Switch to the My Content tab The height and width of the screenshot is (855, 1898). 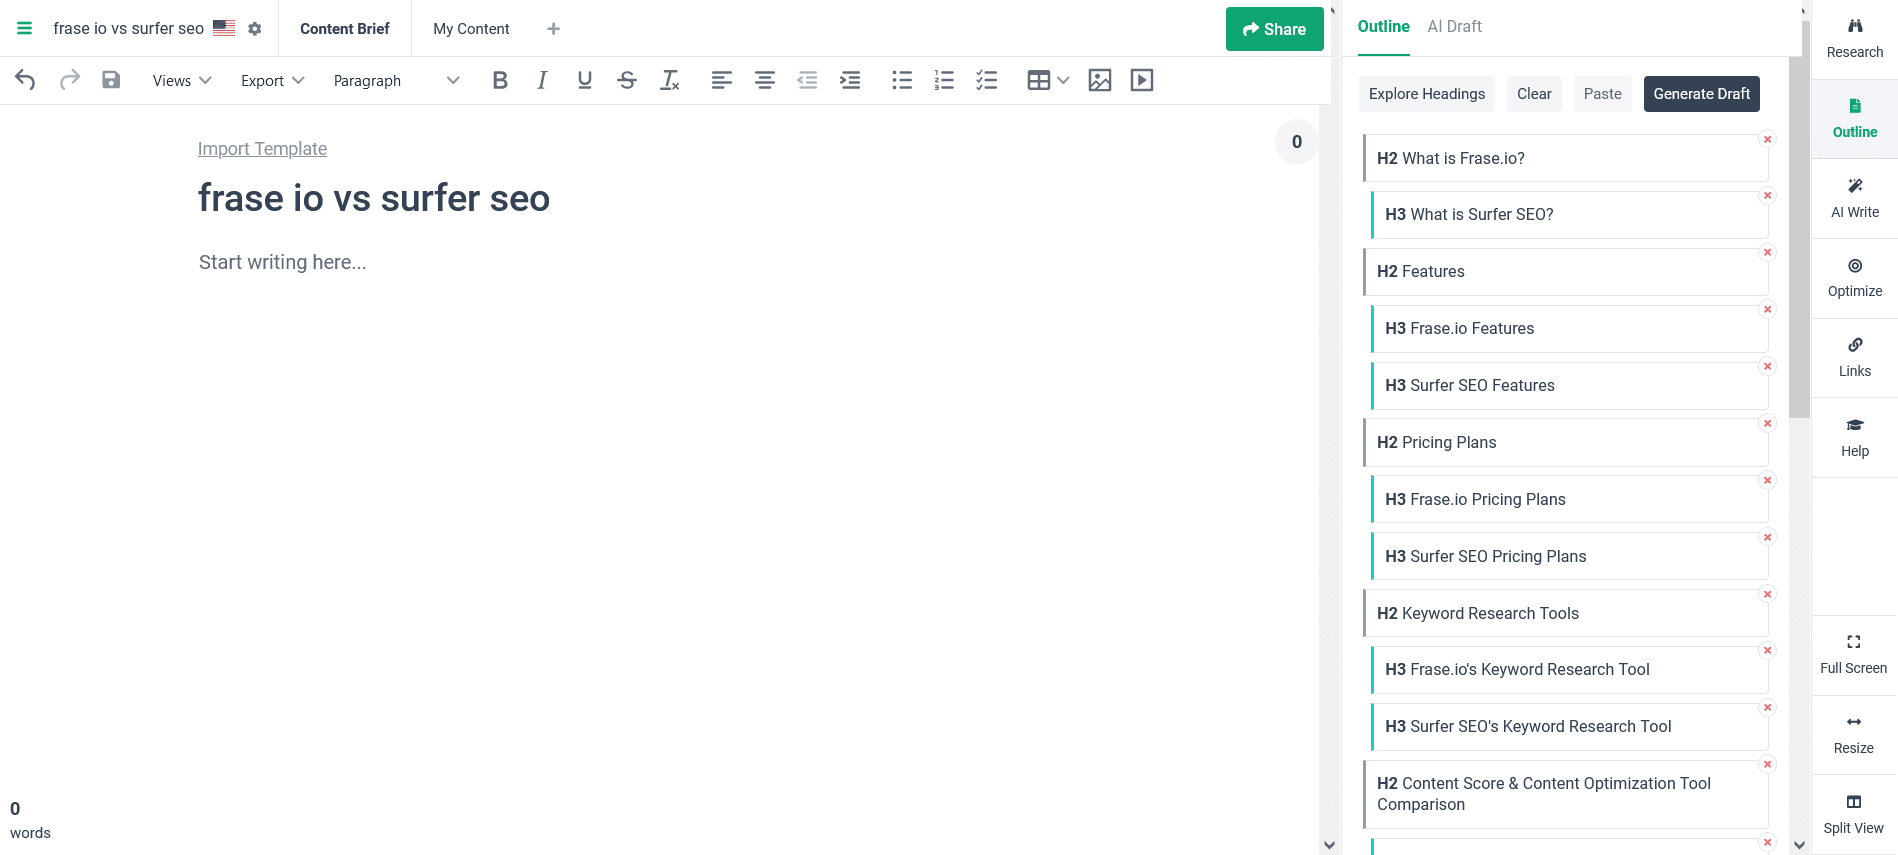click(x=471, y=29)
